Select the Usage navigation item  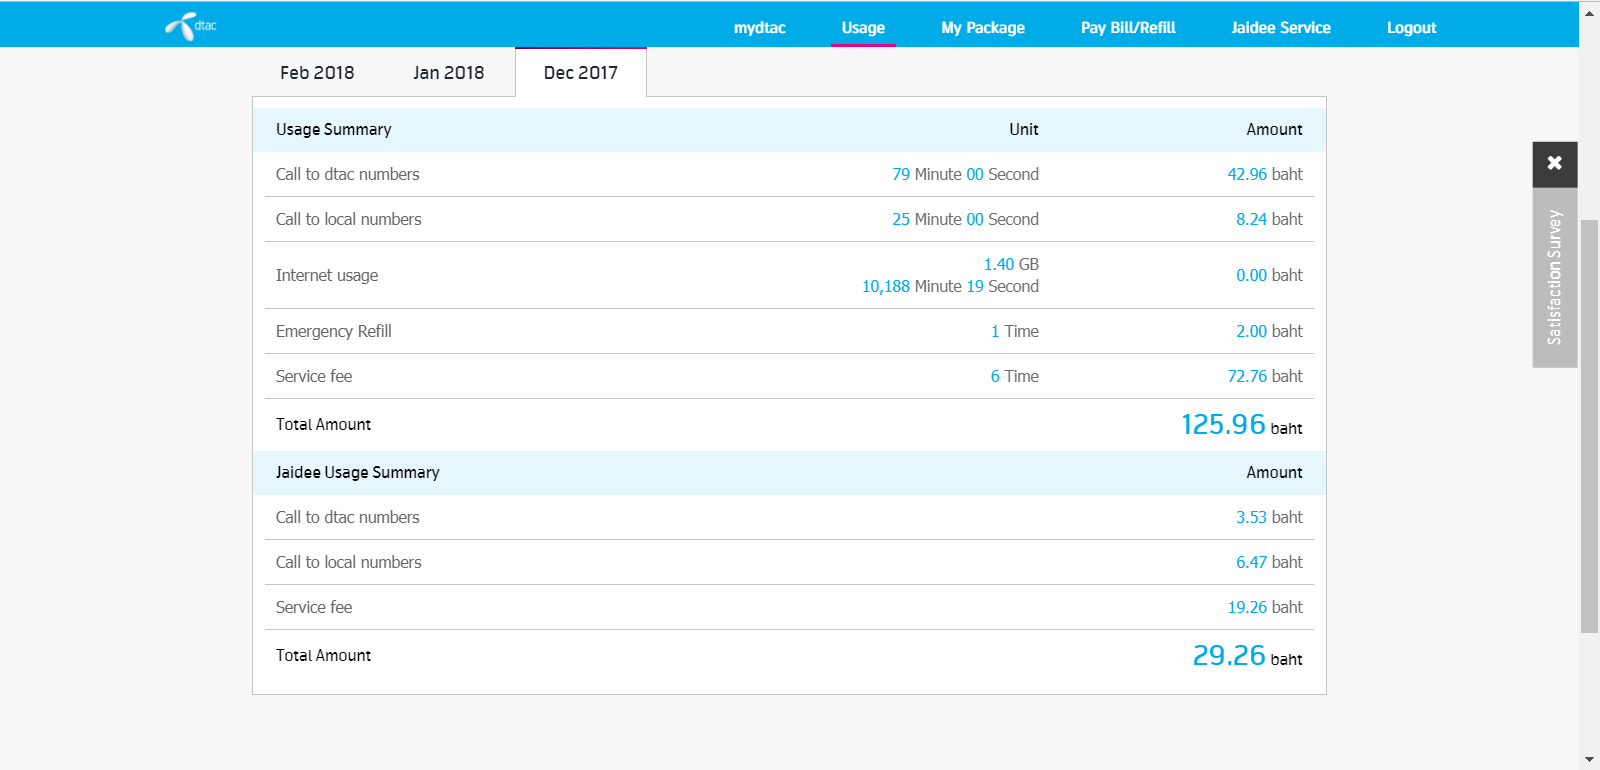[x=863, y=28]
